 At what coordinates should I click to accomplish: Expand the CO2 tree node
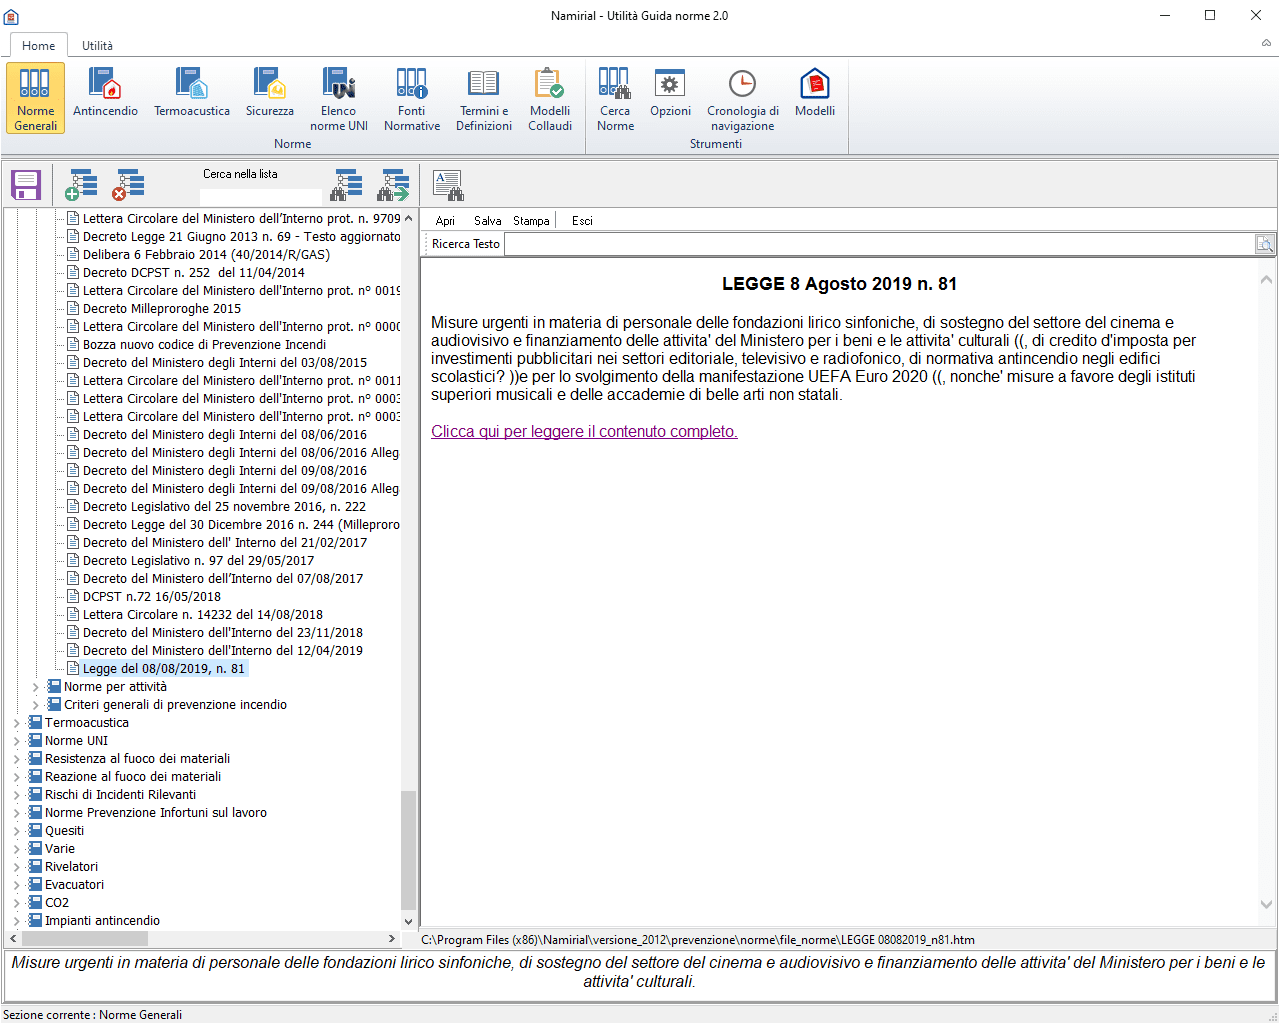[16, 903]
